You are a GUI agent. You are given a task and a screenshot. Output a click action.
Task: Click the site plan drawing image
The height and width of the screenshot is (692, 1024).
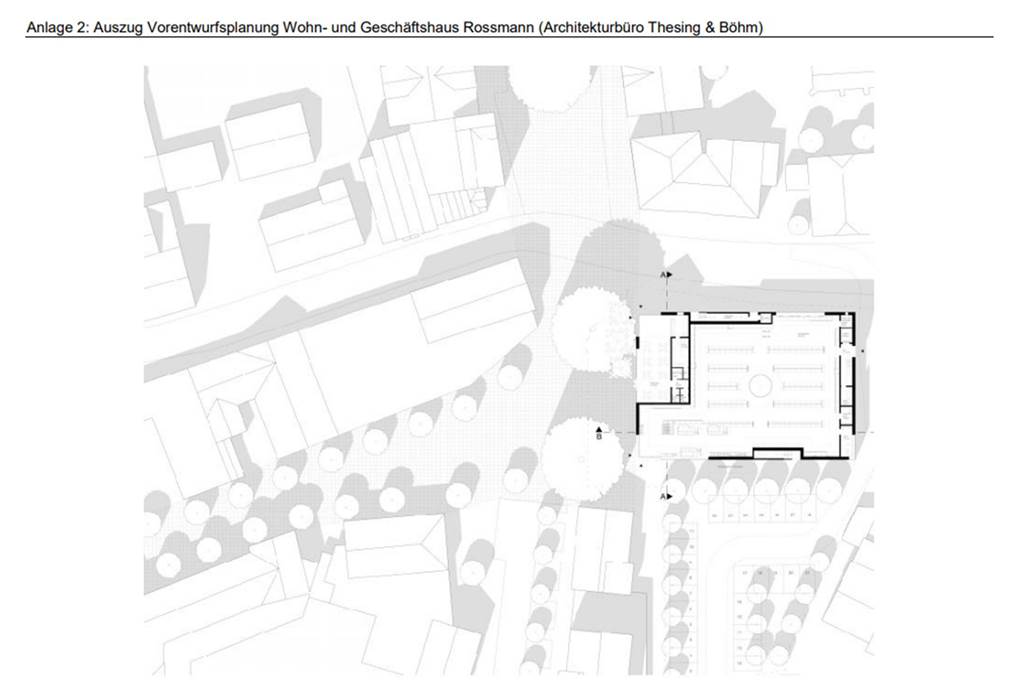pyautogui.click(x=509, y=370)
